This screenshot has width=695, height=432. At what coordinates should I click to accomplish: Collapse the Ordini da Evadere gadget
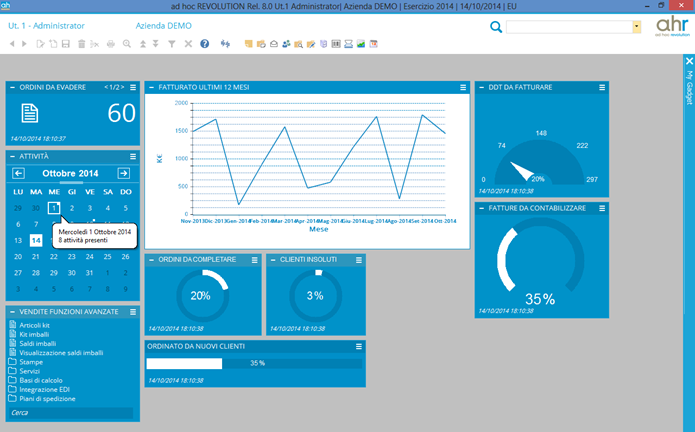coord(12,88)
